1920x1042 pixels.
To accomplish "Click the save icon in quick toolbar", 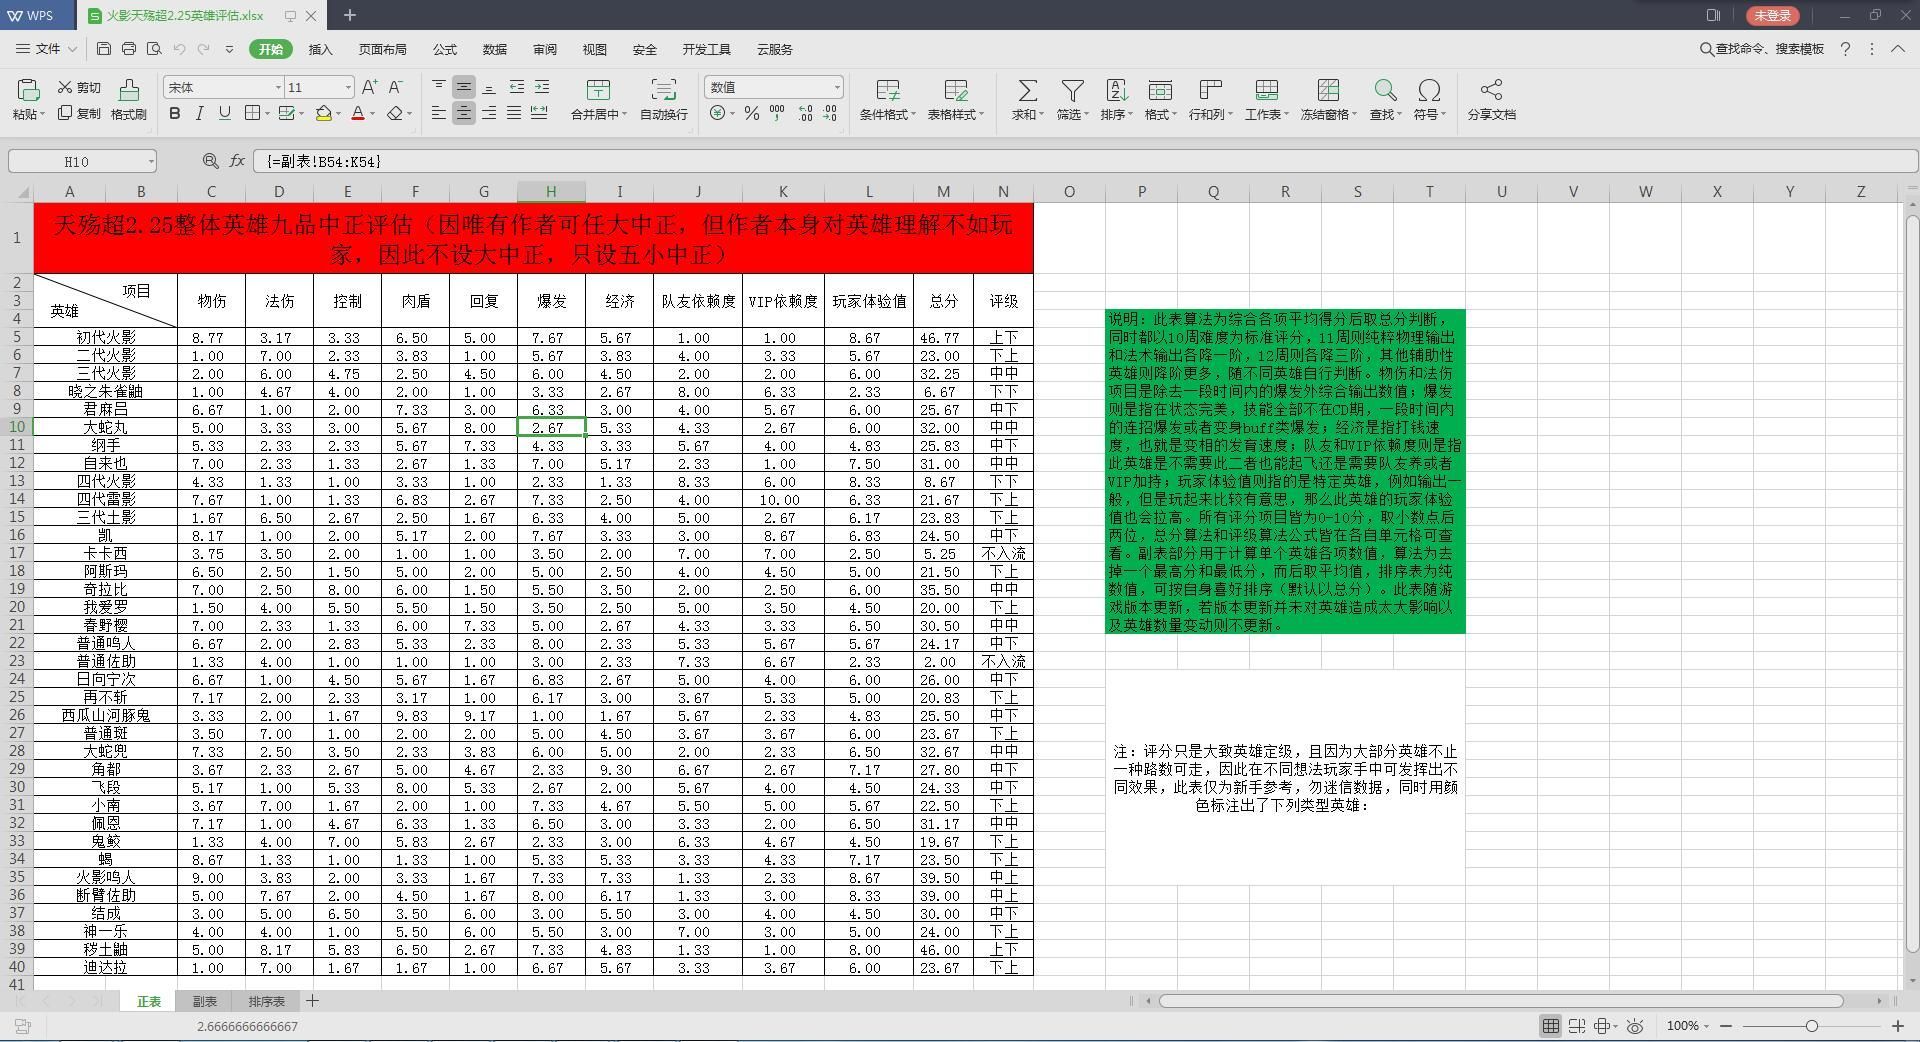I will click(104, 49).
